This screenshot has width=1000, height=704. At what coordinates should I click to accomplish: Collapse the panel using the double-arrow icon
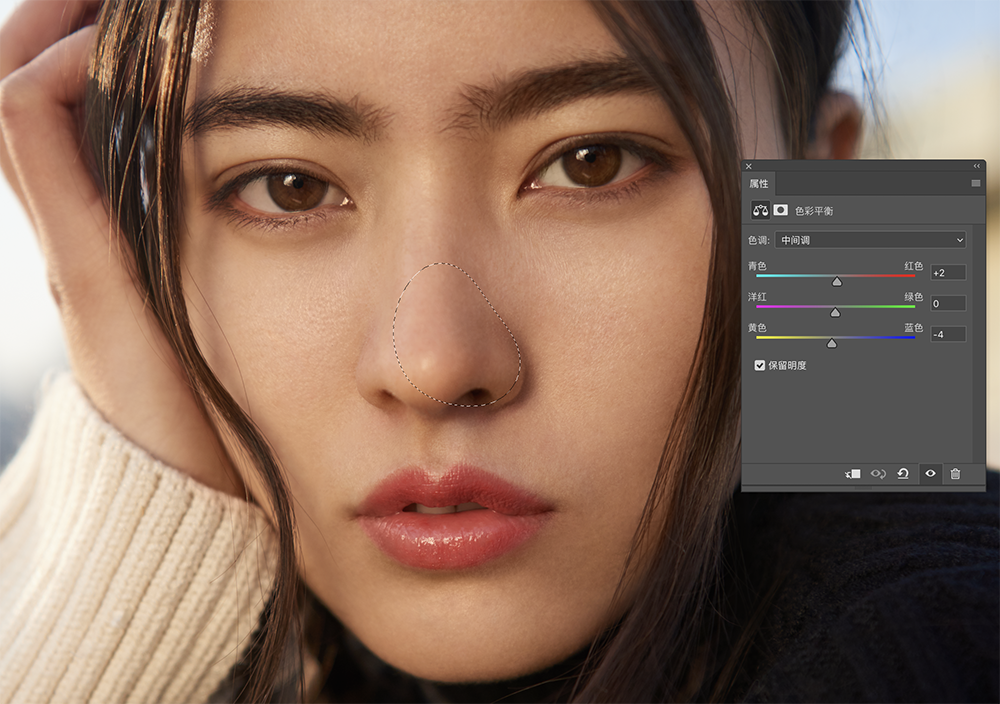976,166
